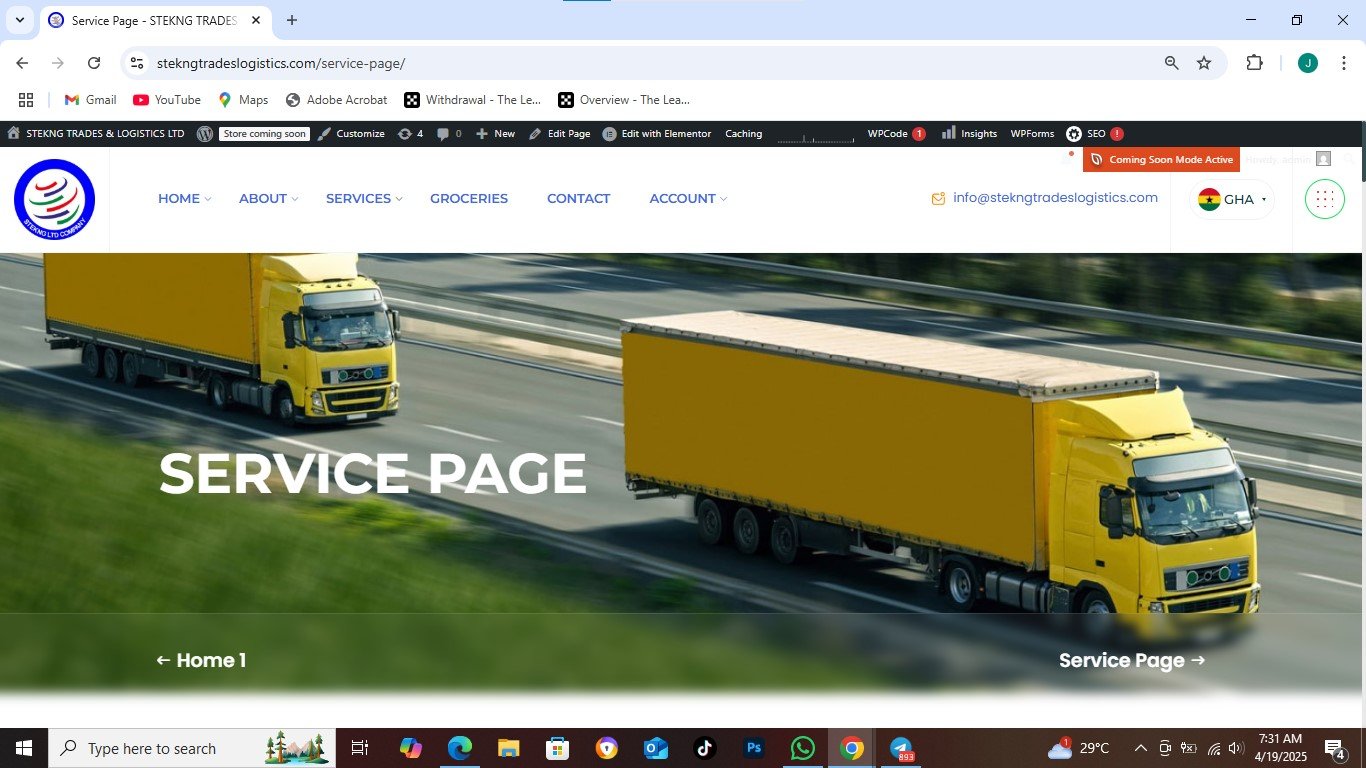This screenshot has height=768, width=1366.
Task: Expand the SERVICES menu dropdown
Action: (x=364, y=199)
